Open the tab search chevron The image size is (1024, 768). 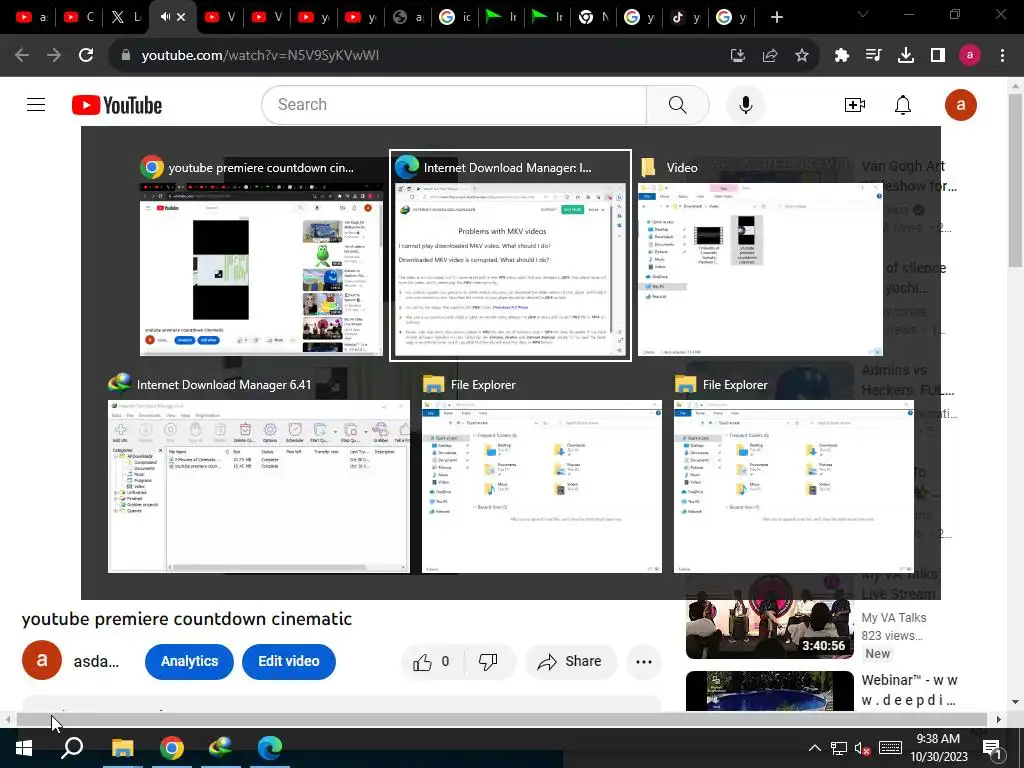[x=863, y=14]
